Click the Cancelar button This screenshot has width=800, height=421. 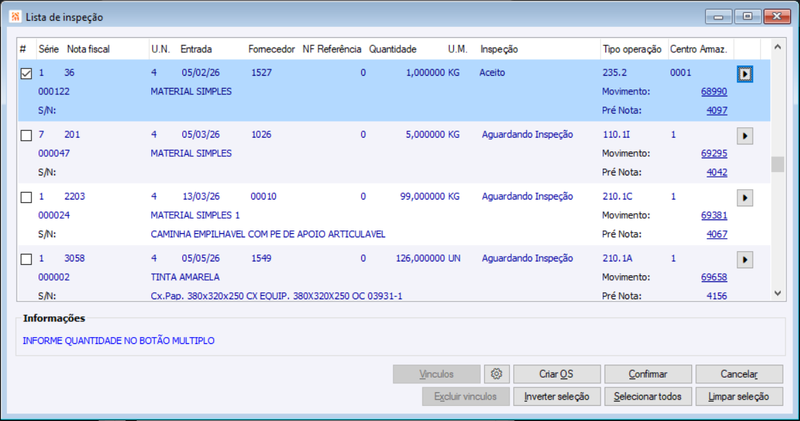(x=739, y=374)
